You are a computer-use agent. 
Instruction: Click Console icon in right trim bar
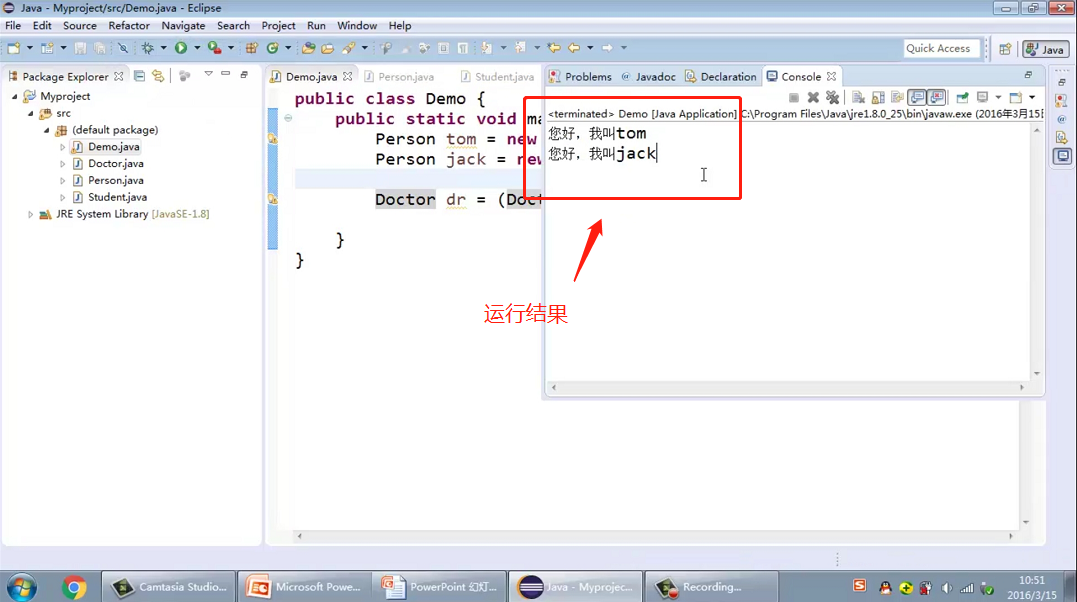click(x=1063, y=156)
